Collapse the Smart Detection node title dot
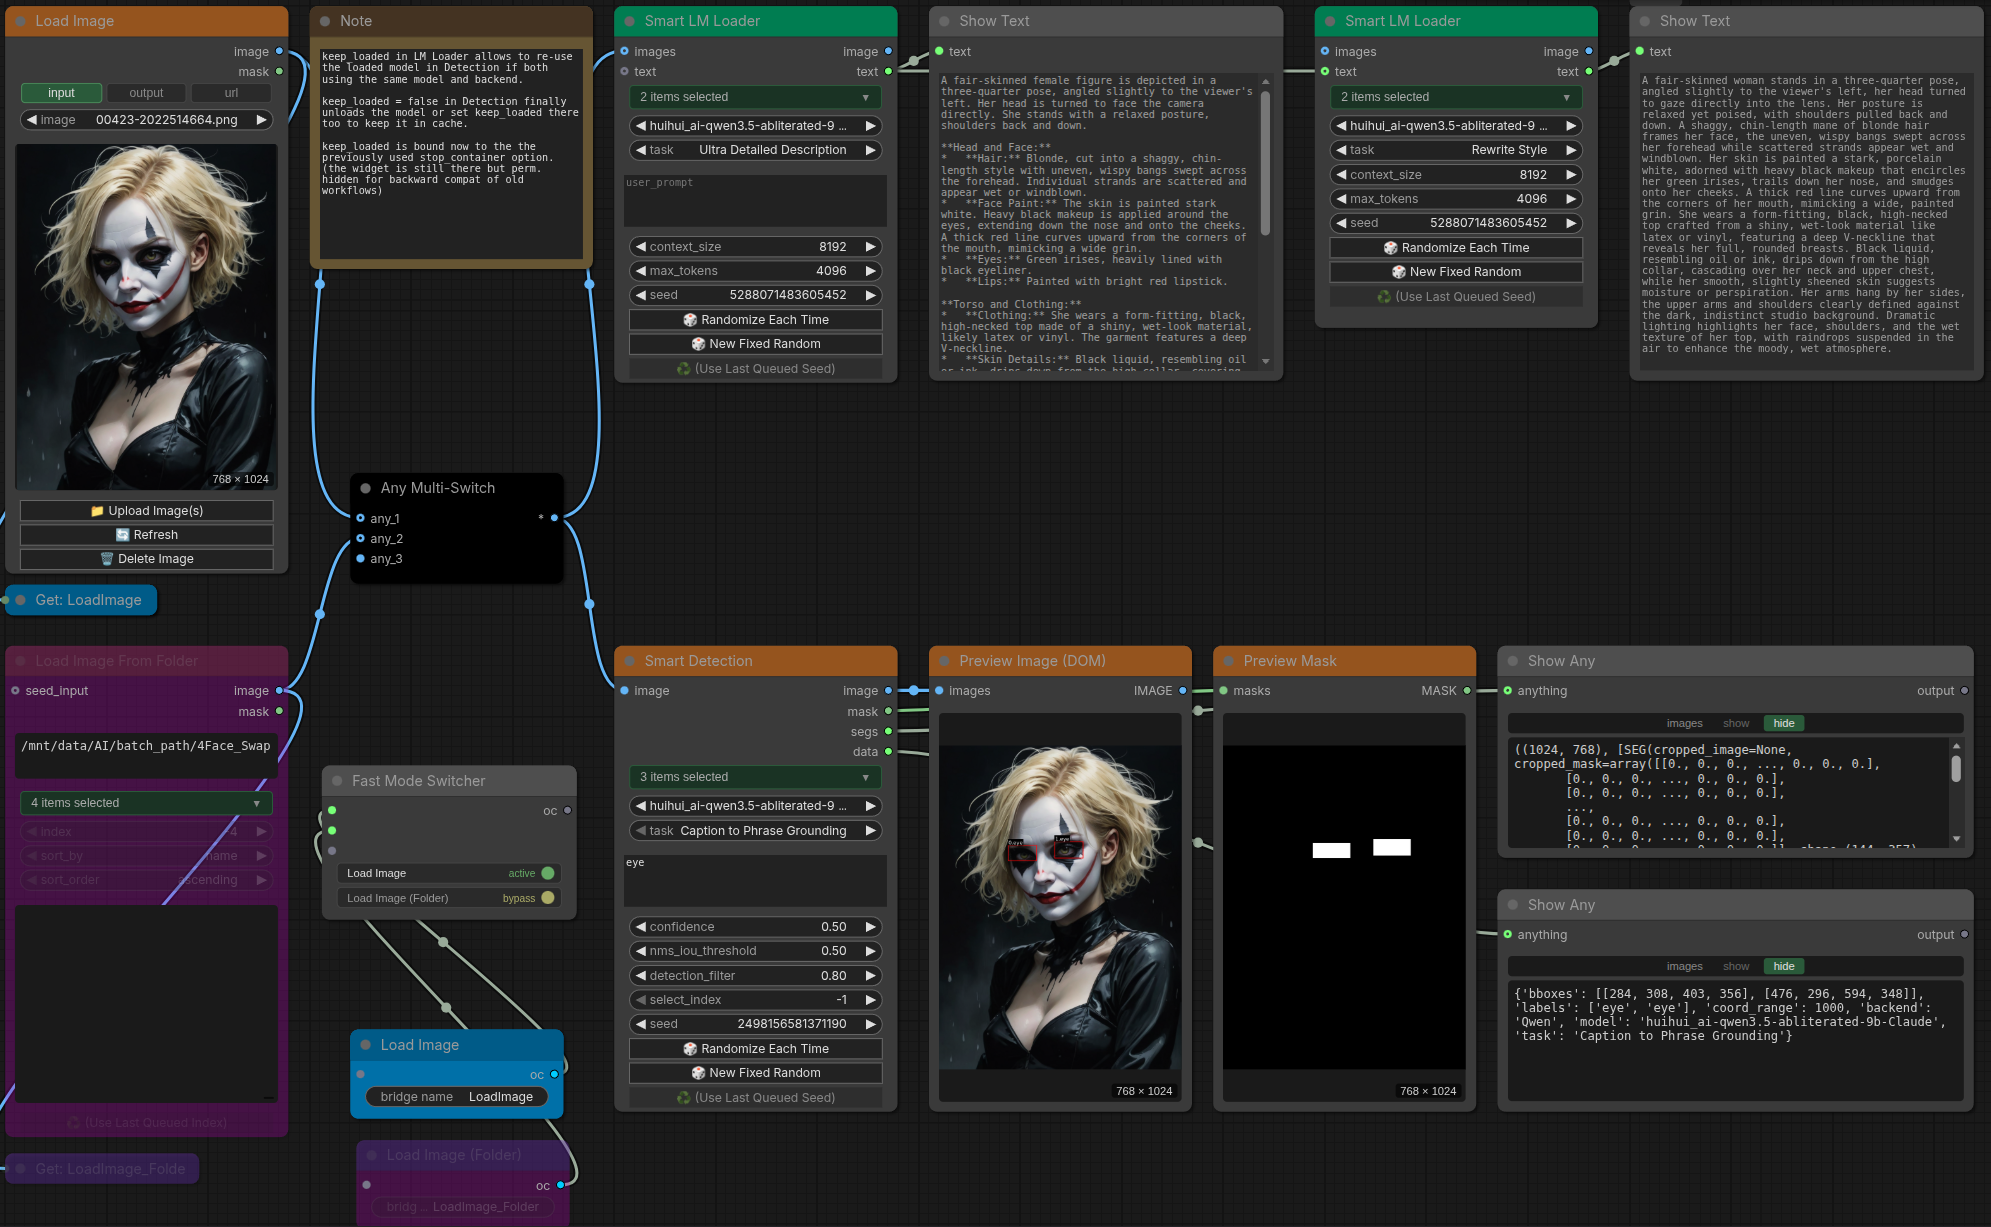 coord(630,661)
